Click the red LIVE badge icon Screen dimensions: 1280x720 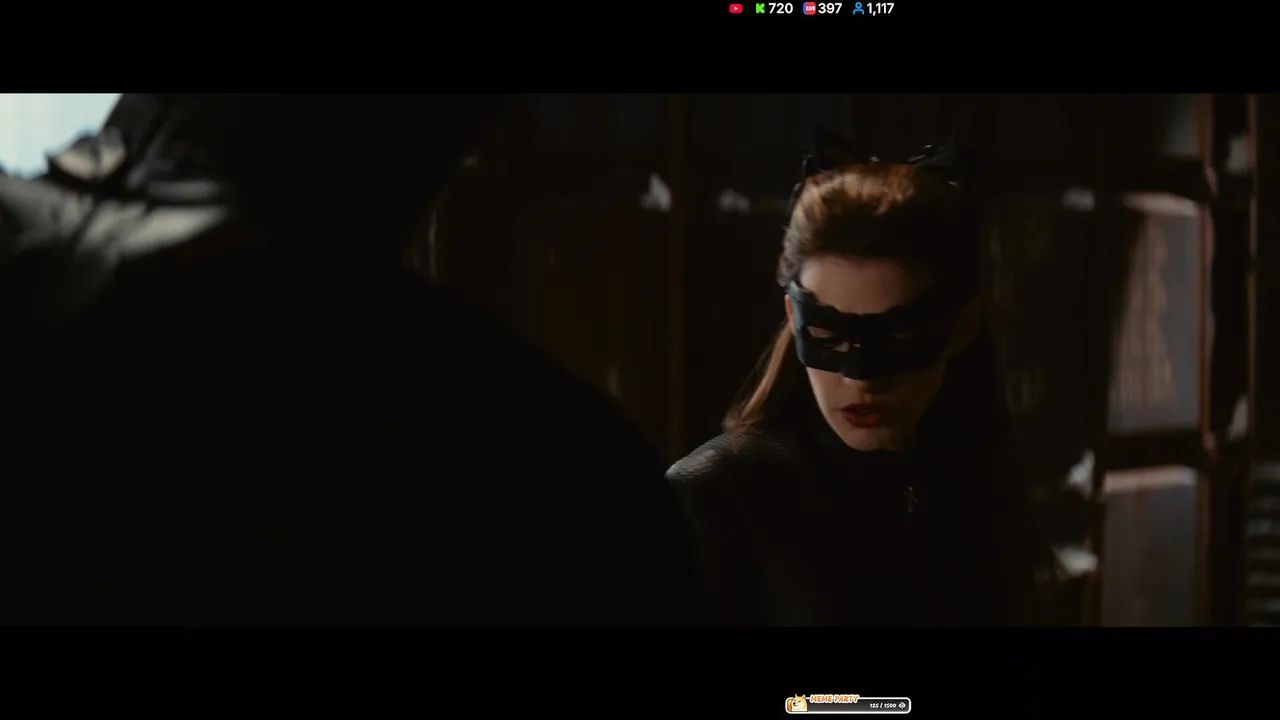809,8
